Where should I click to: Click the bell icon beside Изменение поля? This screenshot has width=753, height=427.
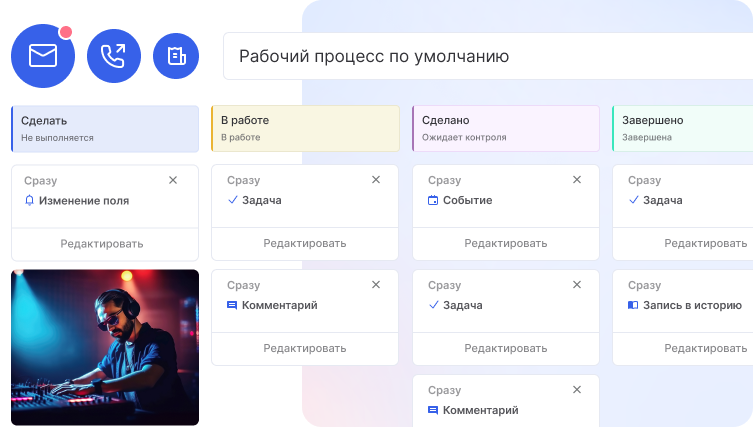click(29, 200)
